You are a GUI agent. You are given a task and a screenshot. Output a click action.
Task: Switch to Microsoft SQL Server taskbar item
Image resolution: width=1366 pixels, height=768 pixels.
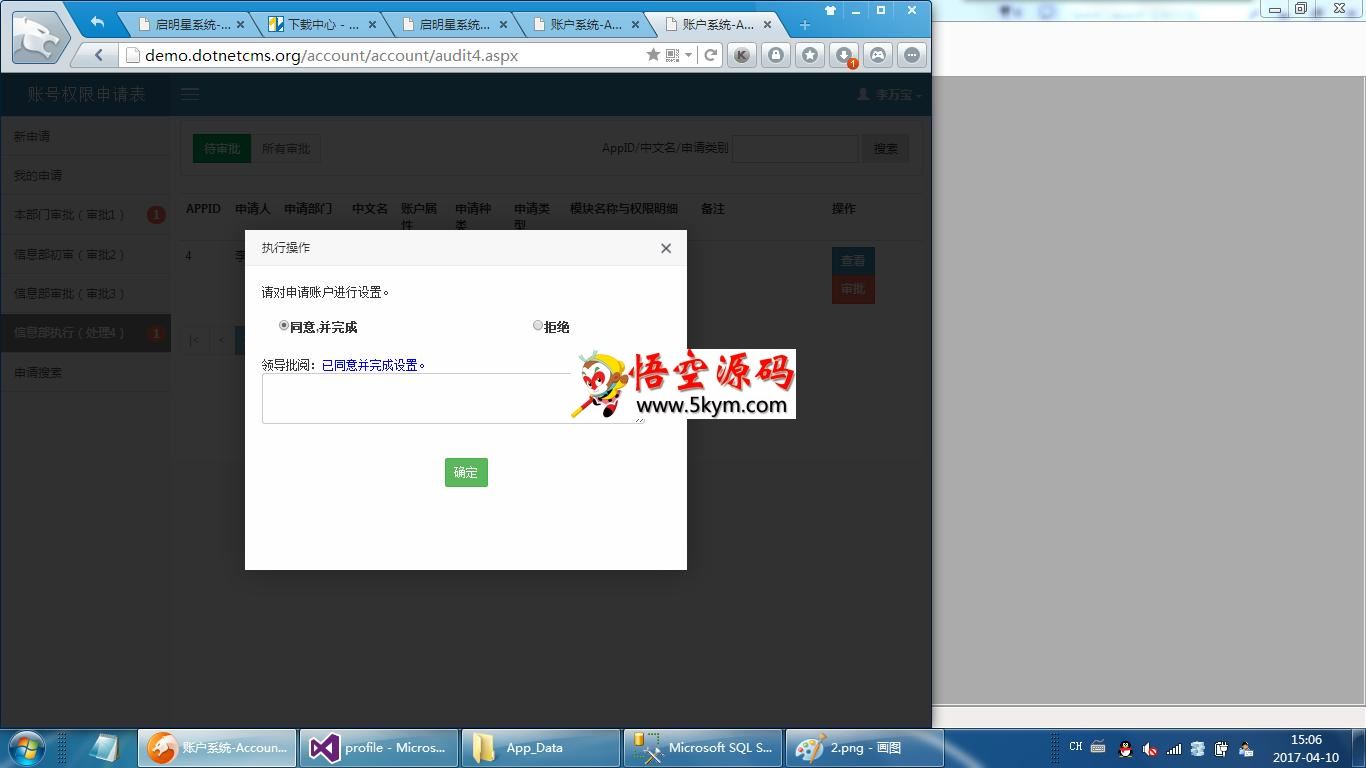[703, 747]
